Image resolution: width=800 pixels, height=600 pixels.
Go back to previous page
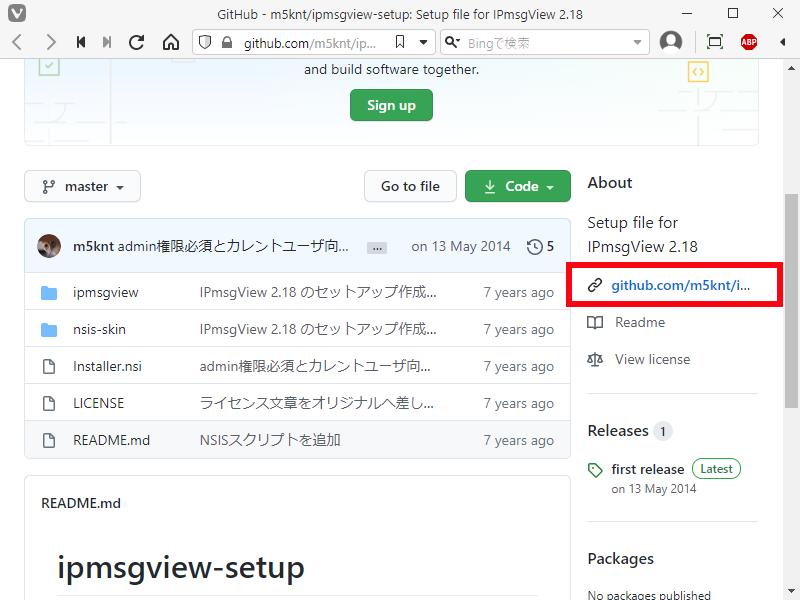pyautogui.click(x=17, y=42)
